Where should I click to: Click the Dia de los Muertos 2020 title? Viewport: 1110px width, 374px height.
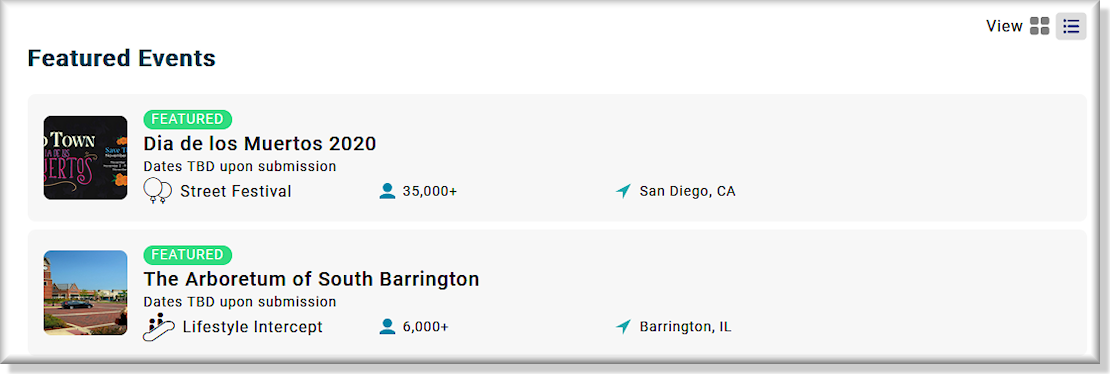260,144
